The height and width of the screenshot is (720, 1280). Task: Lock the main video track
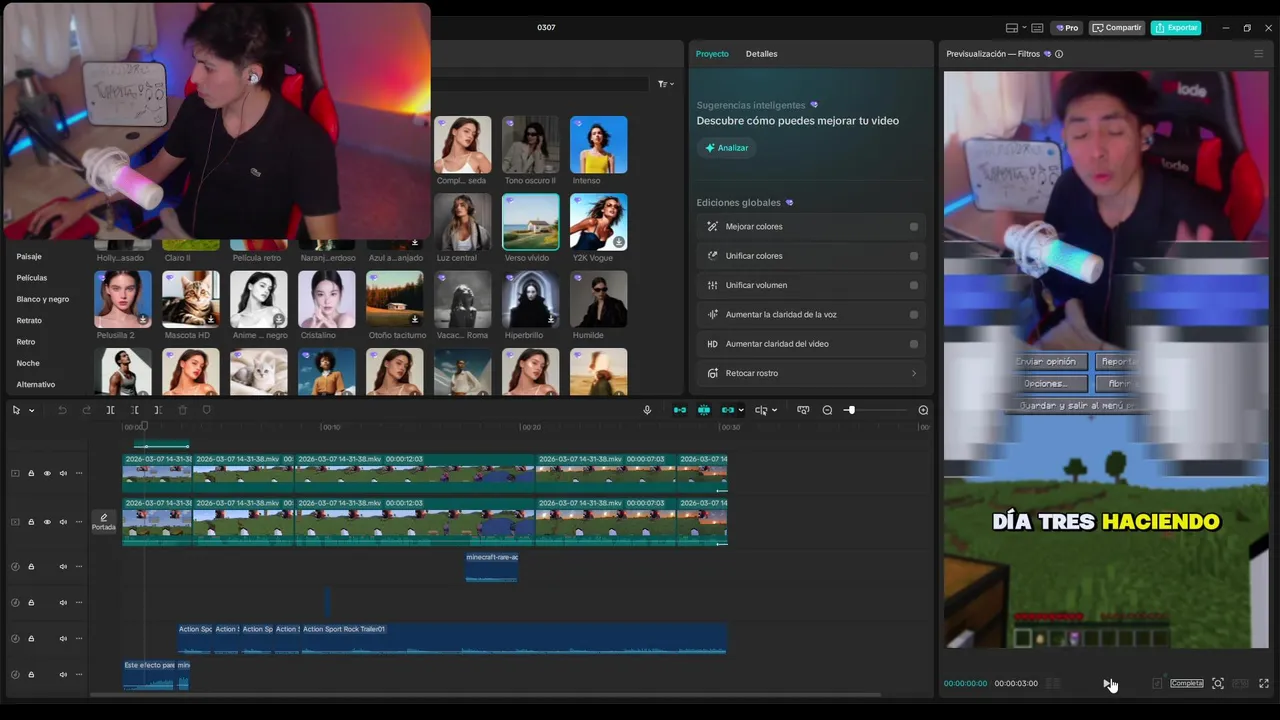[31, 522]
